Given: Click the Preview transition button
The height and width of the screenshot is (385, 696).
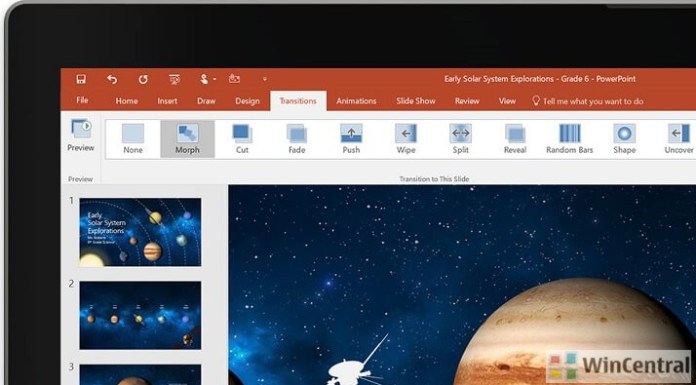Looking at the screenshot, I should click(81, 135).
